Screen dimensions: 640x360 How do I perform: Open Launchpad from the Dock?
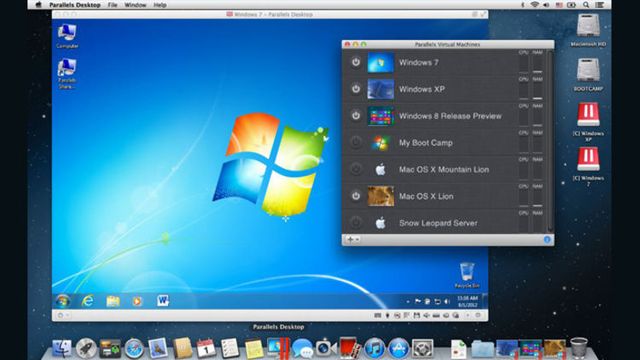click(x=86, y=348)
